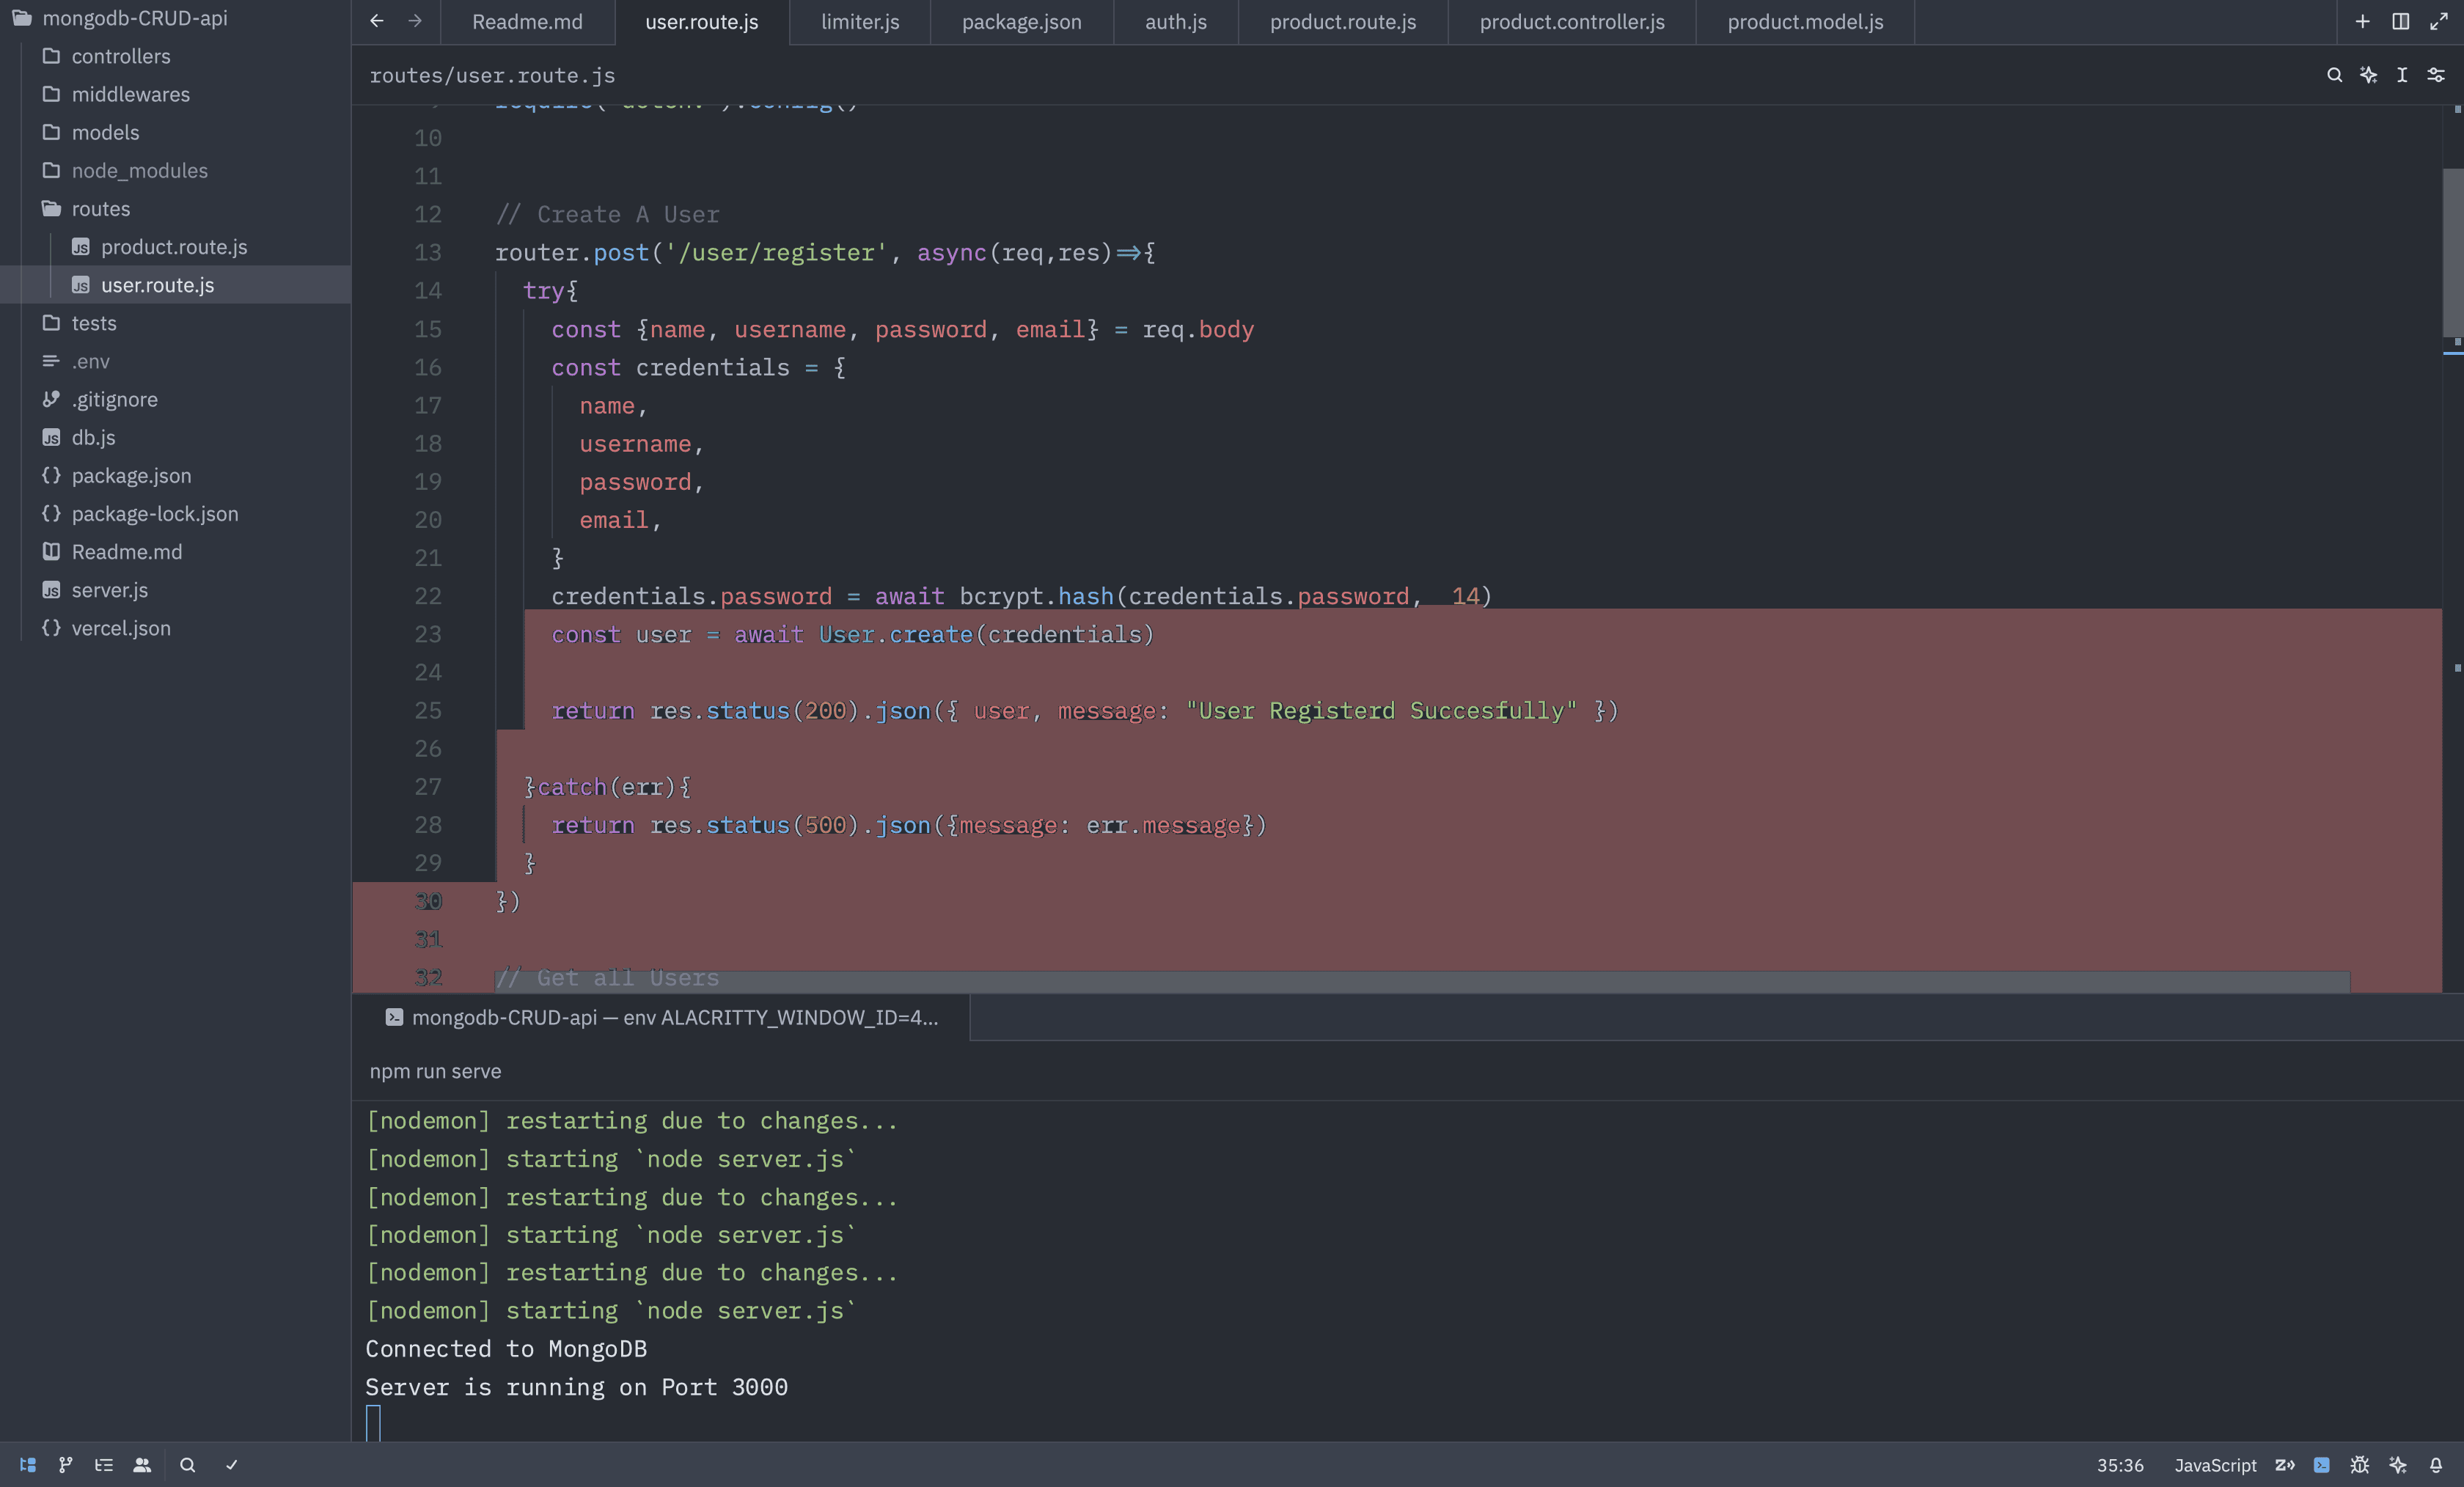Switch to product.controller.js tab

coord(1572,22)
